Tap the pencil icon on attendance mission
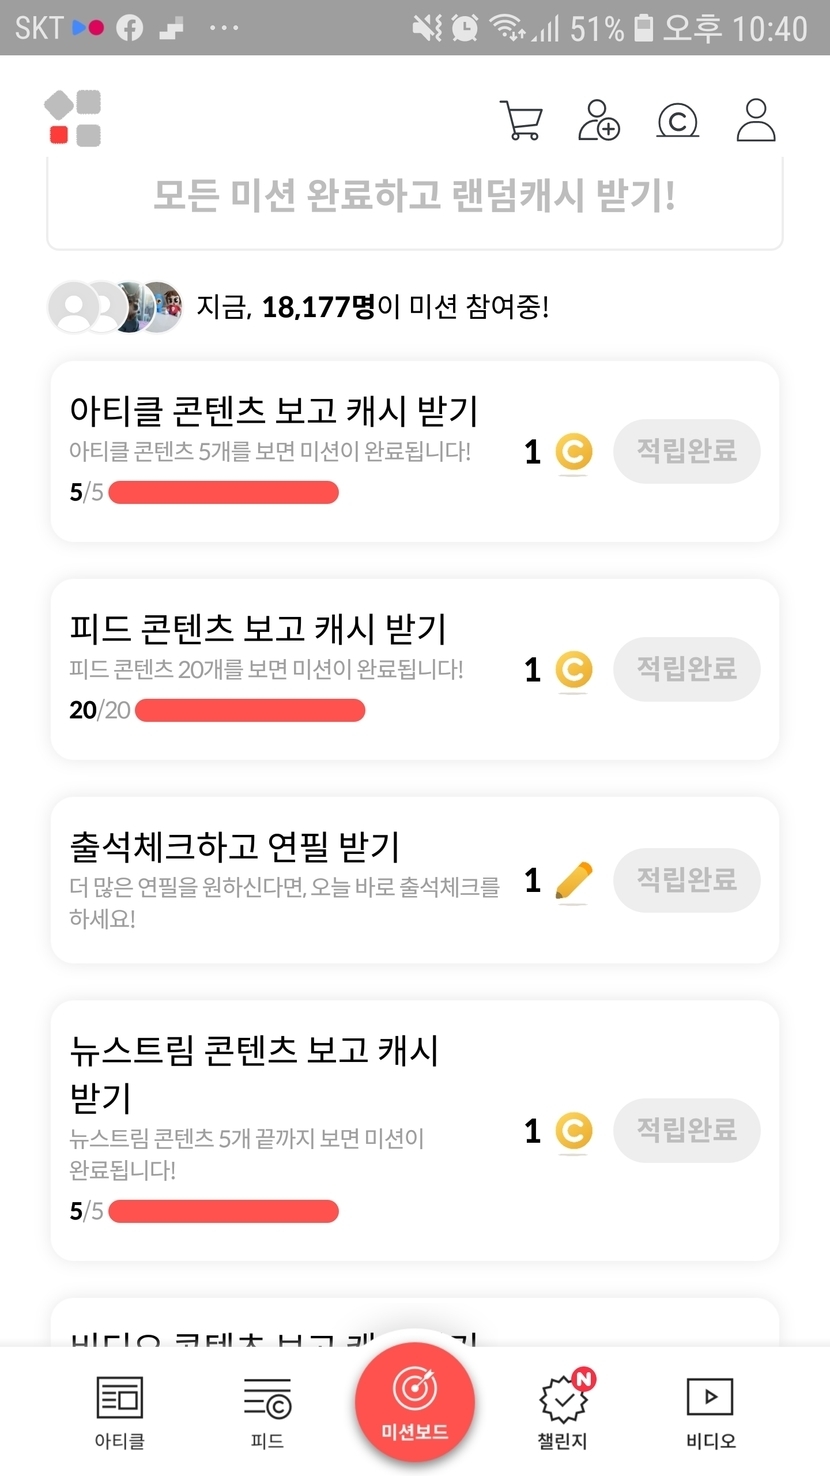Viewport: 830px width, 1476px height. 573,881
